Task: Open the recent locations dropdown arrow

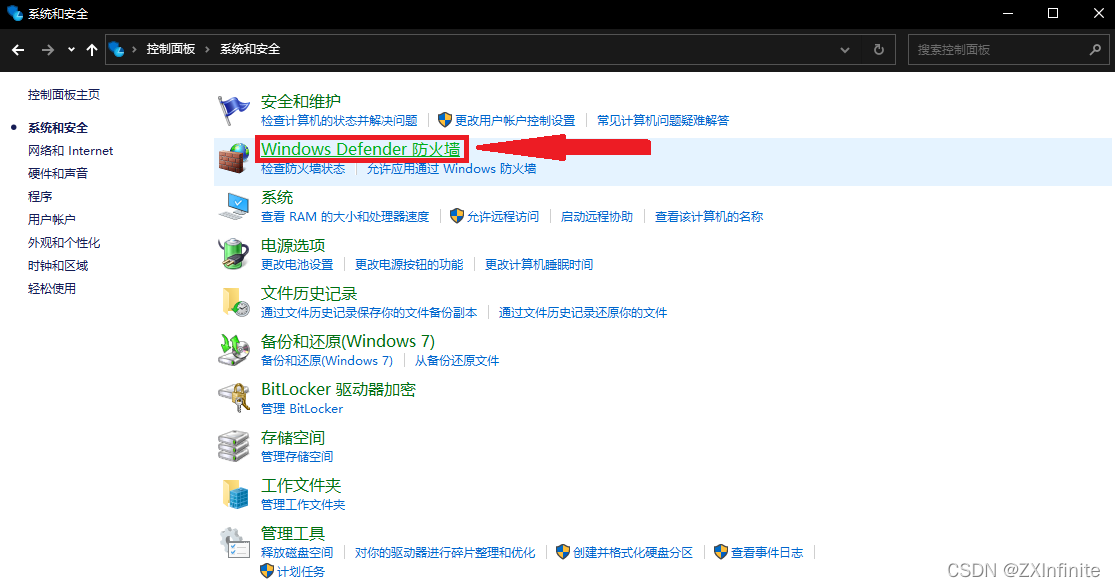Action: click(71, 50)
